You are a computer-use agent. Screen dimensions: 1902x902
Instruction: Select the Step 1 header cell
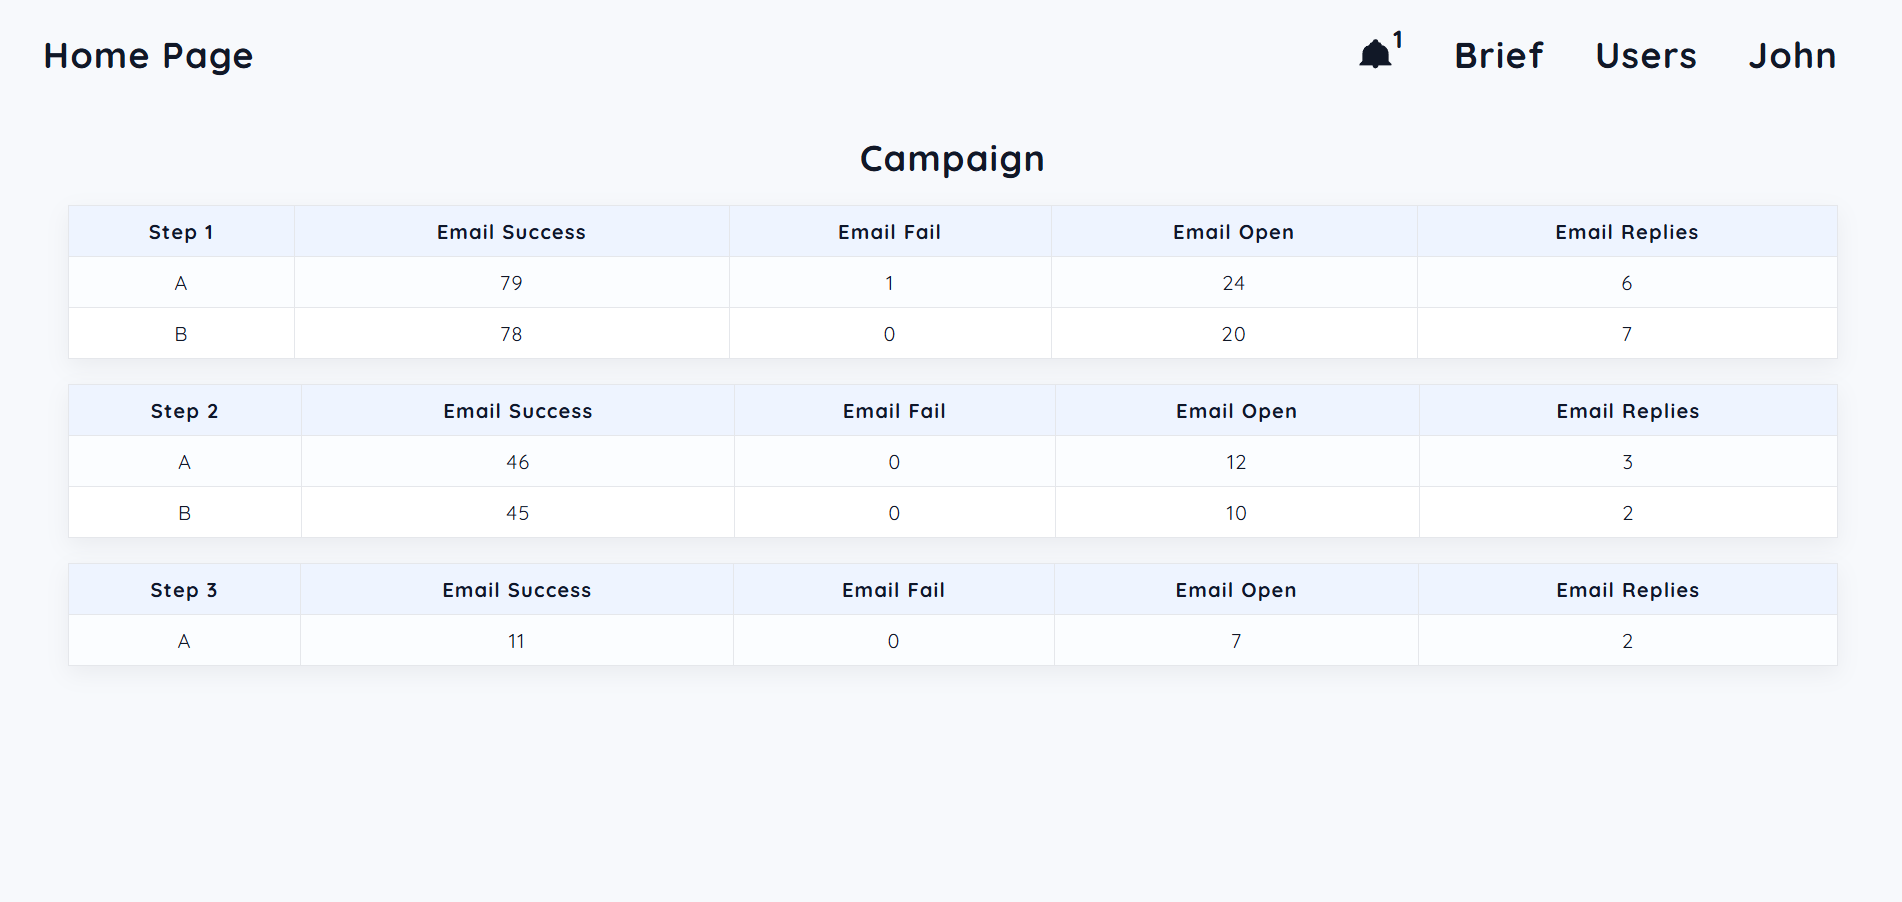tap(181, 232)
